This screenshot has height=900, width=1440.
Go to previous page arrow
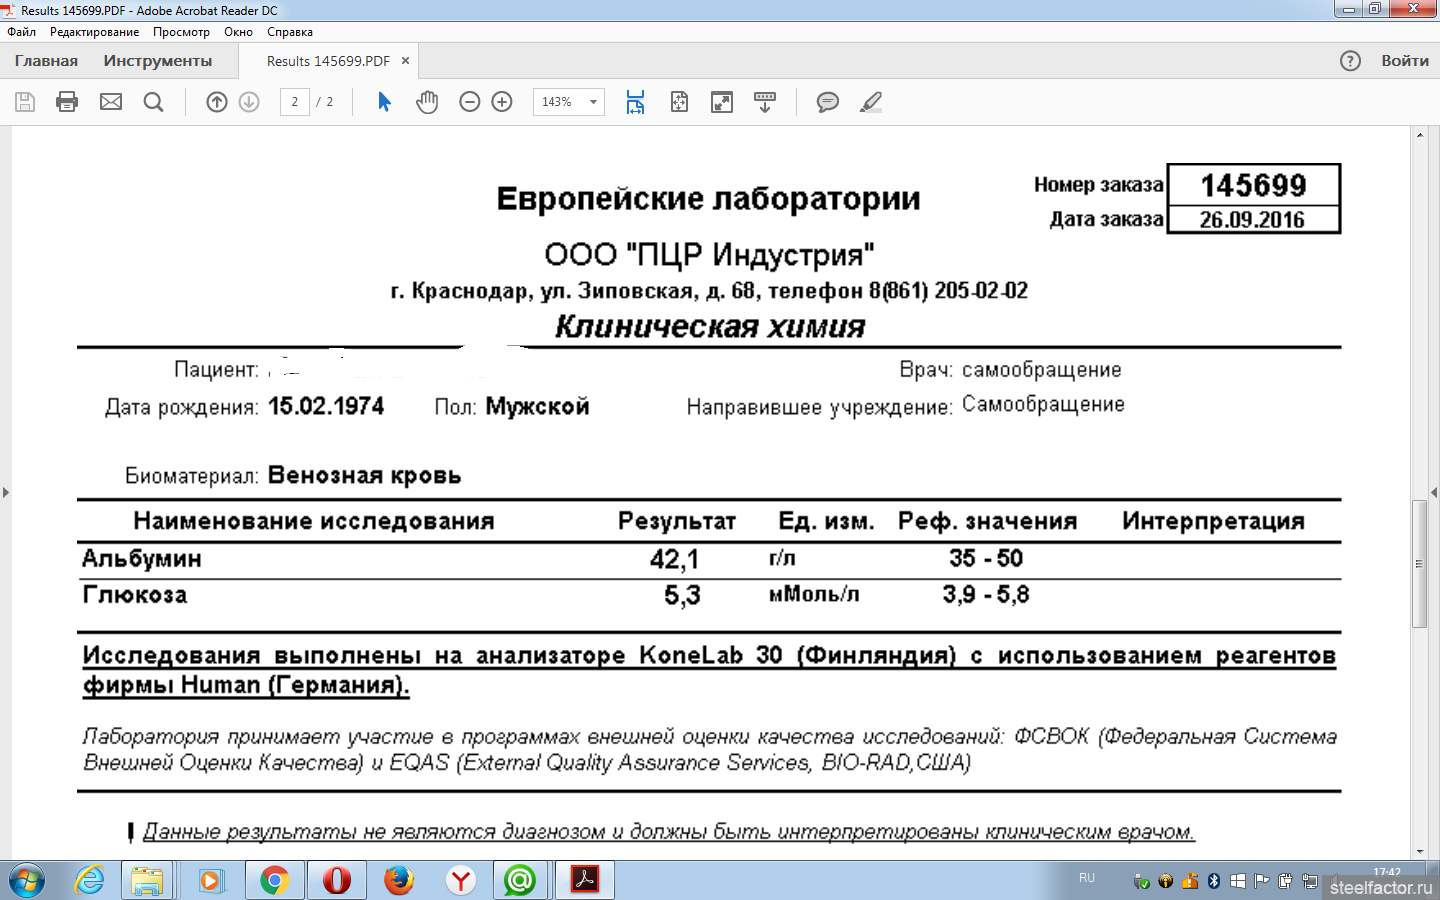tap(217, 102)
